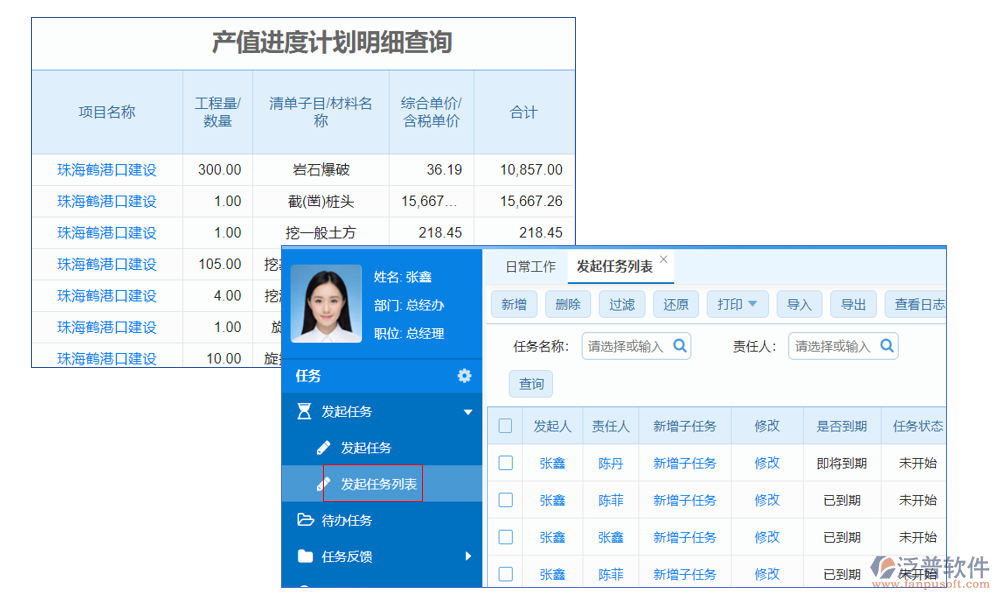Click the folder icon for 任务反馈
The height and width of the screenshot is (600, 1000).
pyautogui.click(x=305, y=556)
